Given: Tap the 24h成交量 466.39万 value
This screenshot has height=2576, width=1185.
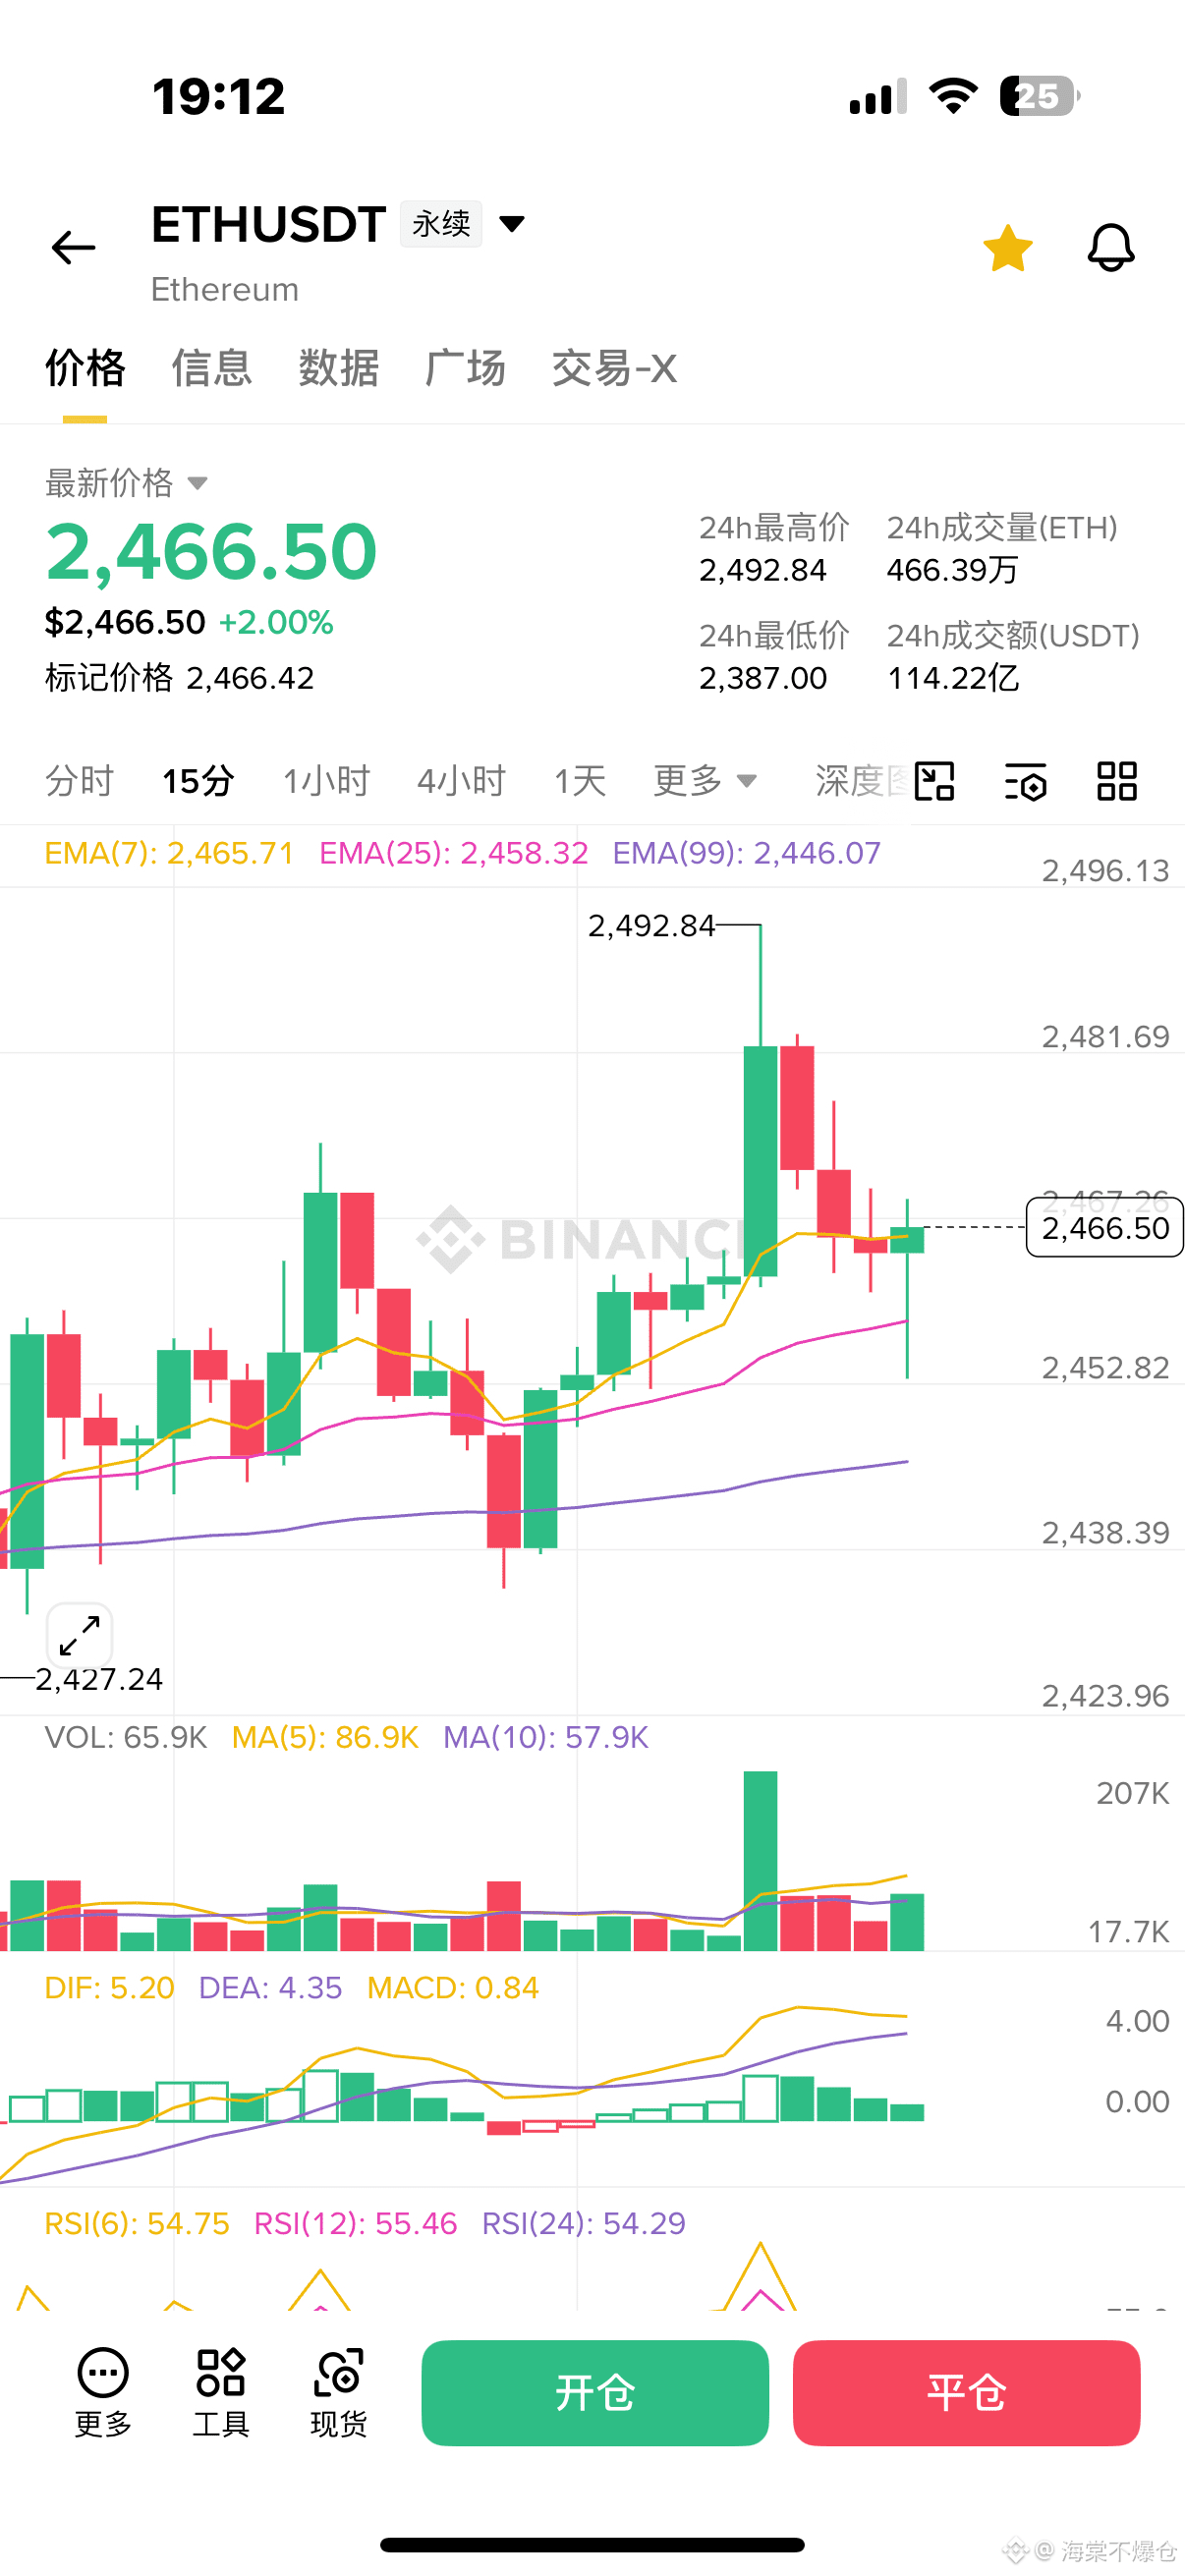Looking at the screenshot, I should coord(952,570).
